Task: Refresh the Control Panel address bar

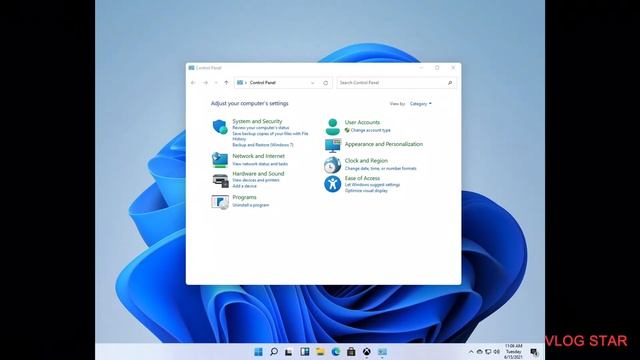Action: point(326,83)
